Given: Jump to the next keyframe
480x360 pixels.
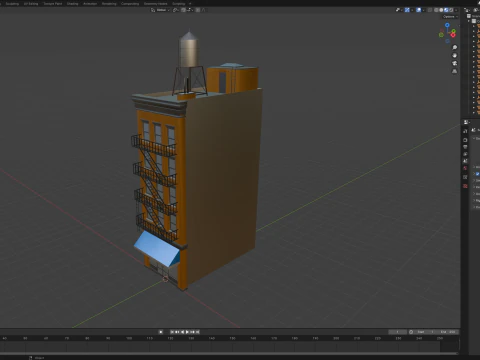Looking at the screenshot, I should pos(192,332).
